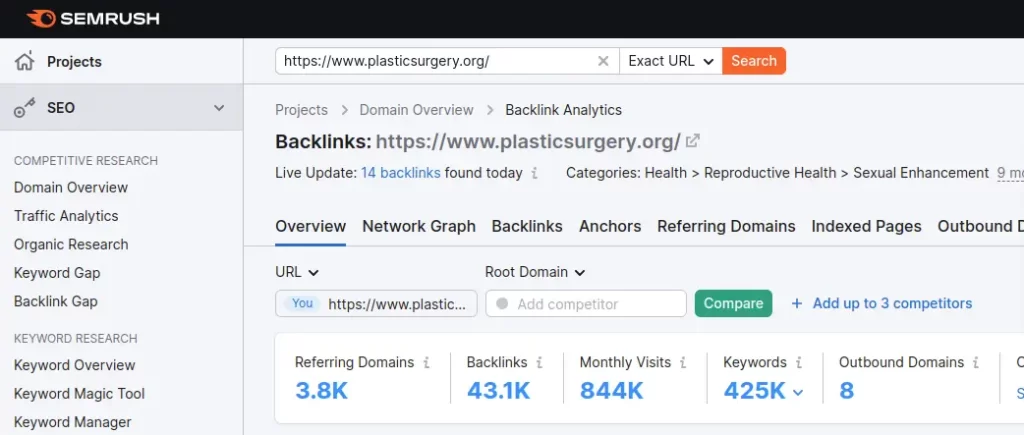Open Backlink Gap in sidebar
Viewport: 1024px width, 435px height.
point(56,302)
